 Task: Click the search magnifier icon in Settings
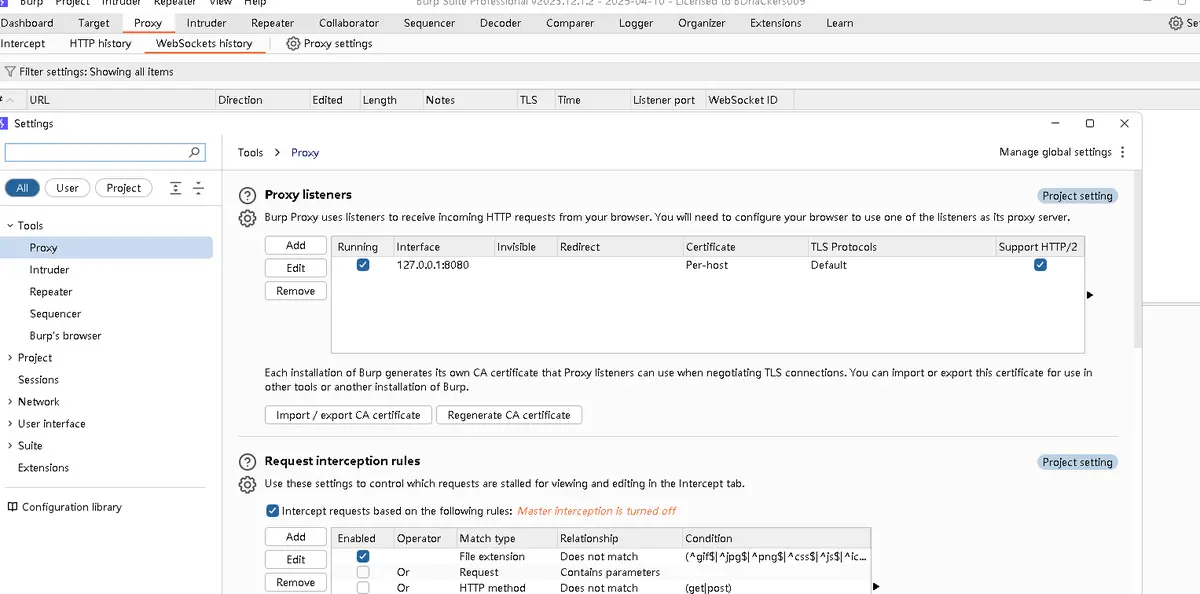click(x=195, y=152)
